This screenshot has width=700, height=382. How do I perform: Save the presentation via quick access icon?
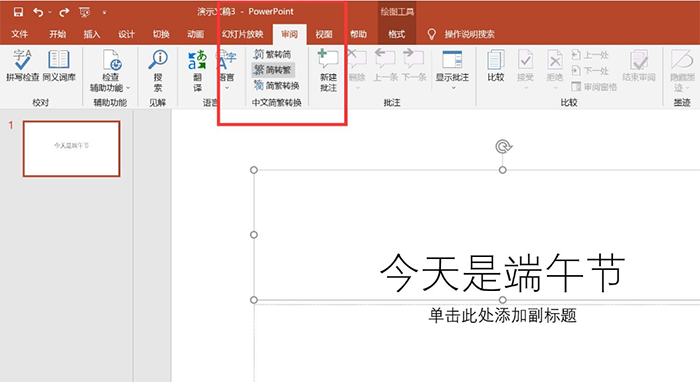coord(18,12)
